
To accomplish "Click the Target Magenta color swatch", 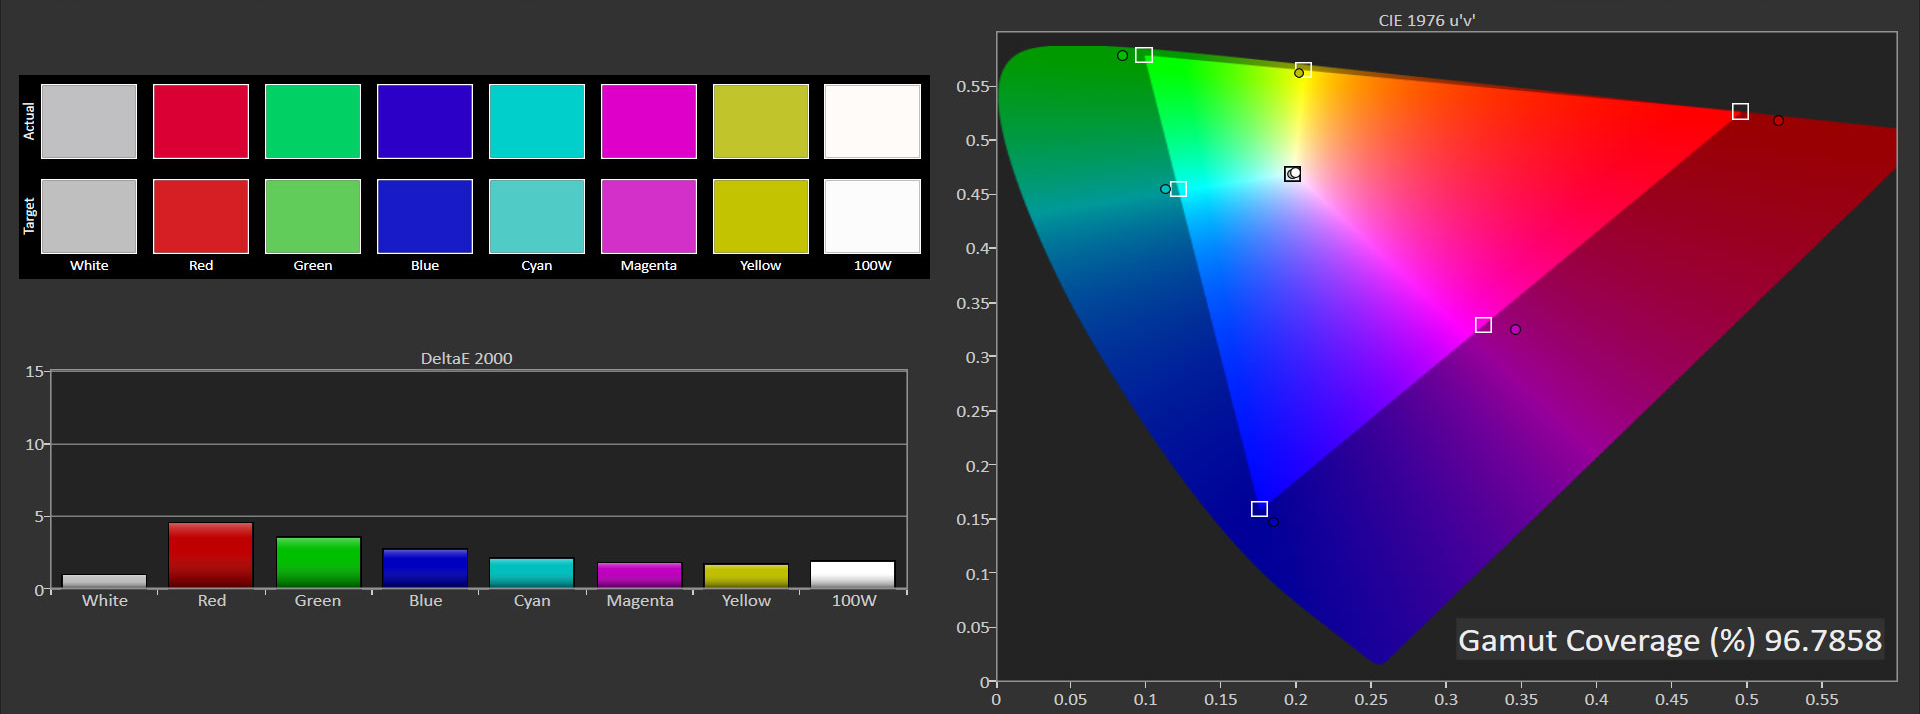I will (x=649, y=216).
